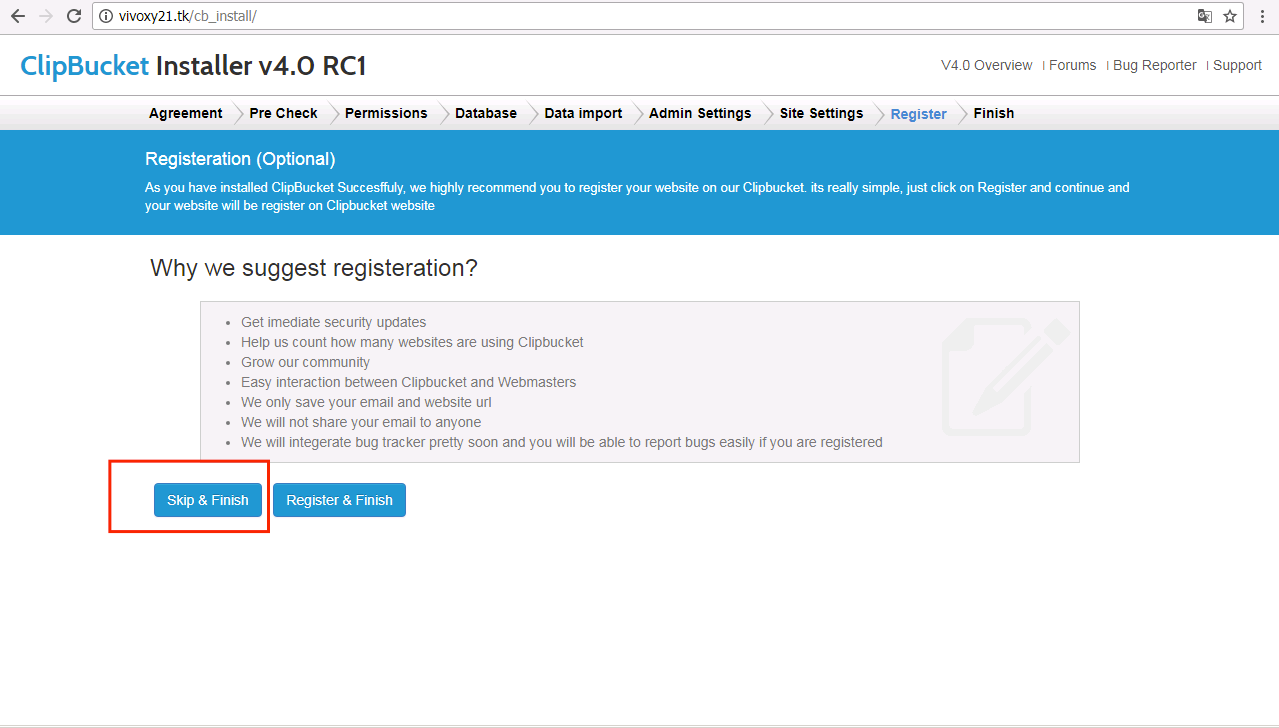Open the Forums link
The height and width of the screenshot is (728, 1279).
(1072, 65)
